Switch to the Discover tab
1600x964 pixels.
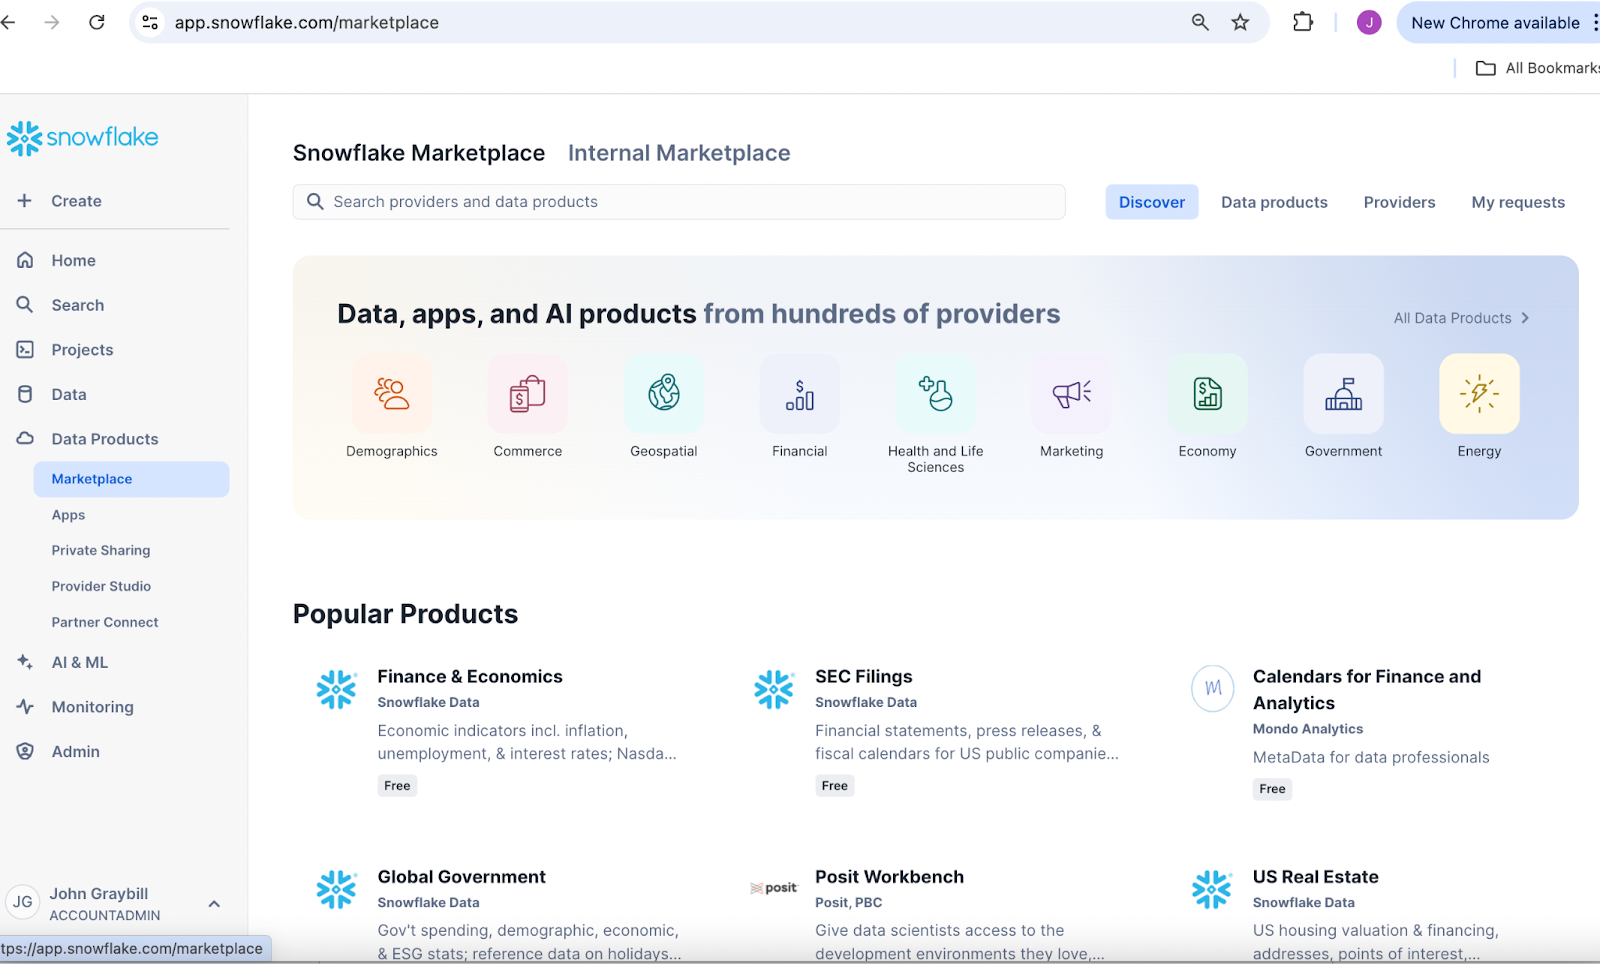[1152, 202]
